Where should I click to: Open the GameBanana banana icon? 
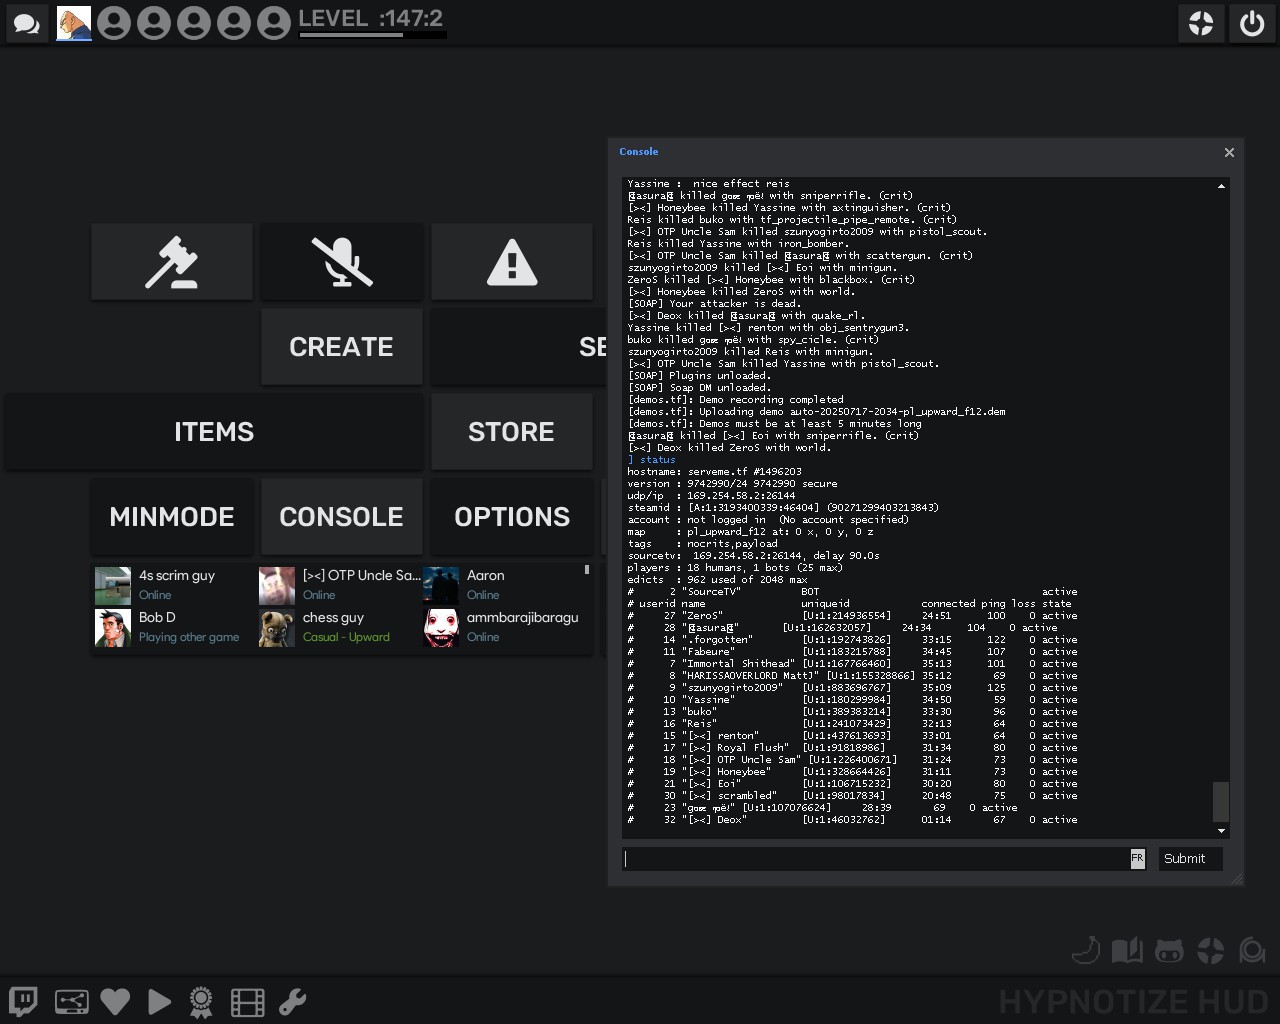click(1086, 950)
